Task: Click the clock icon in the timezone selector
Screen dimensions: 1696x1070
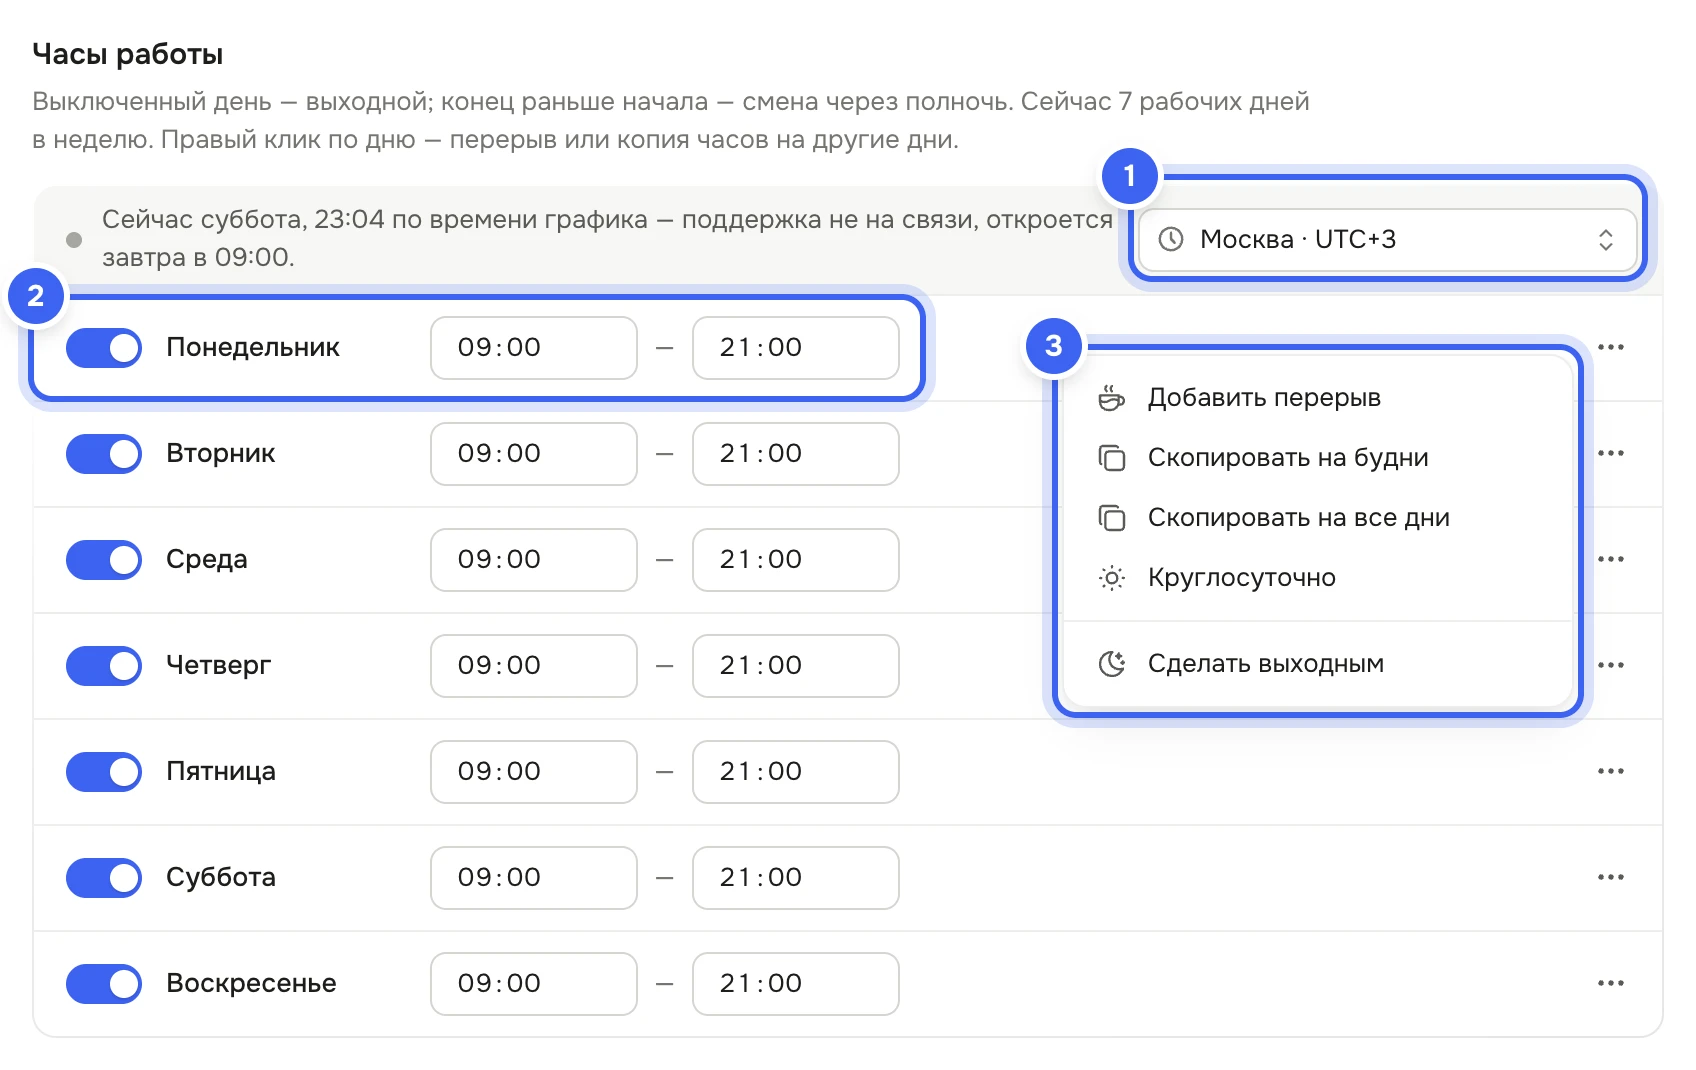Action: [1170, 240]
